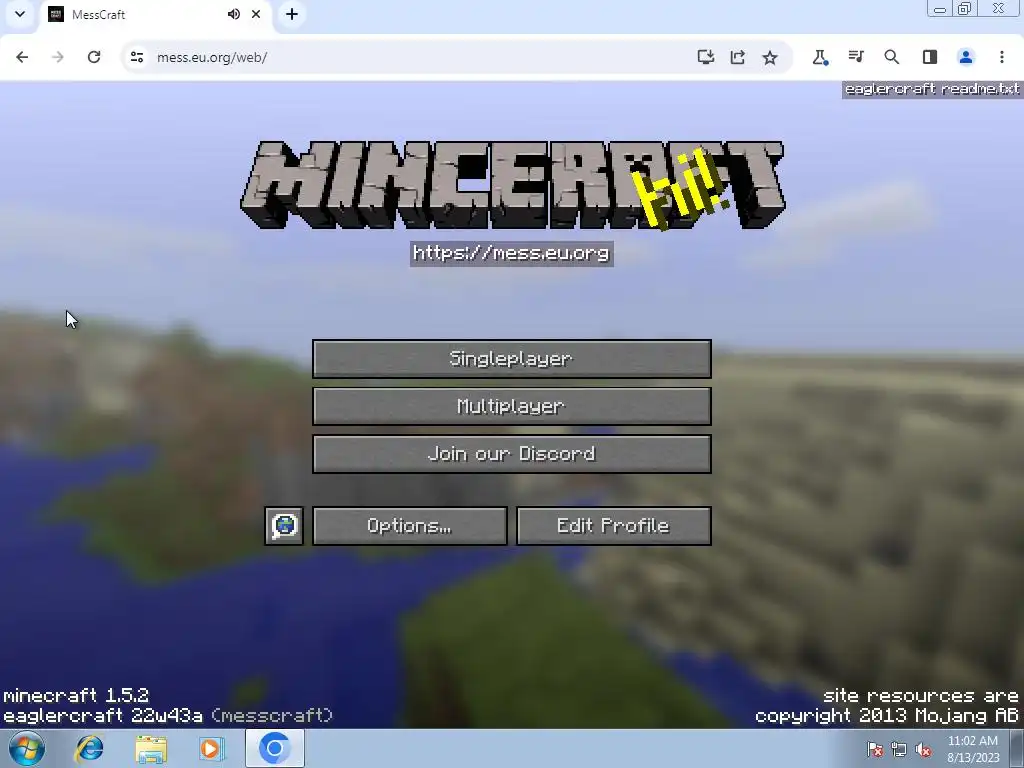1024x768 pixels.
Task: Click the search magnifier toolbar icon
Action: pyautogui.click(x=891, y=57)
